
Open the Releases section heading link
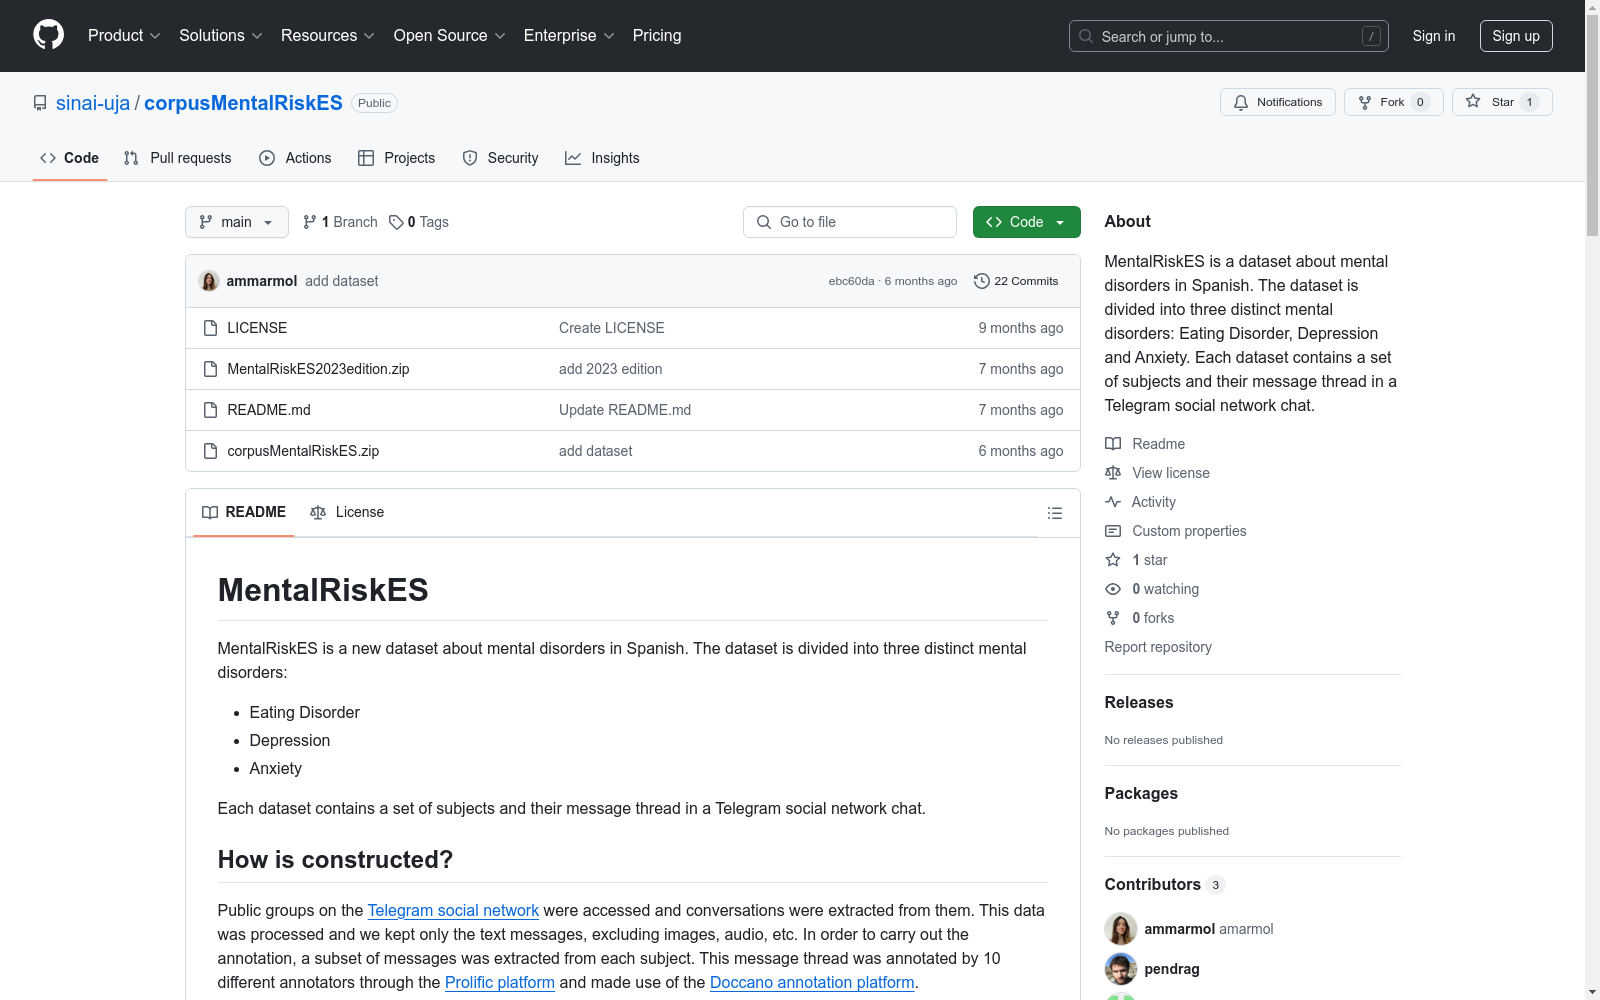[x=1139, y=703]
